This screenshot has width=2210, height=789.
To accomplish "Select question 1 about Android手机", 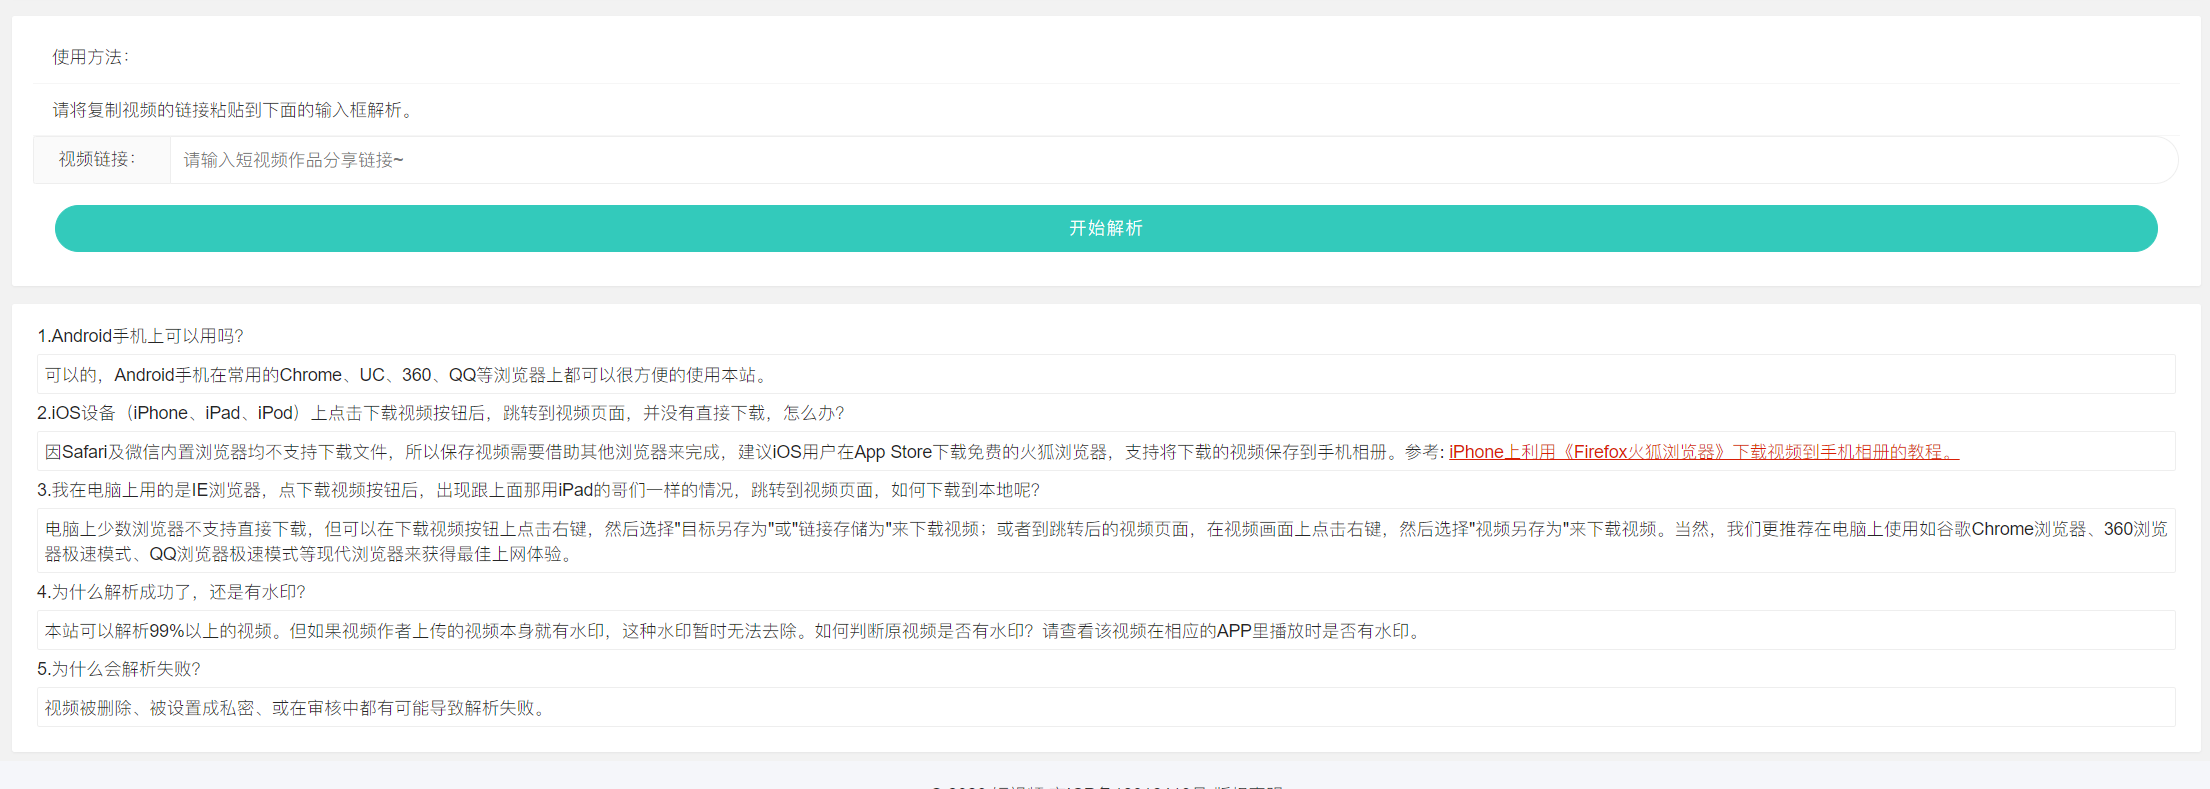I will point(140,336).
